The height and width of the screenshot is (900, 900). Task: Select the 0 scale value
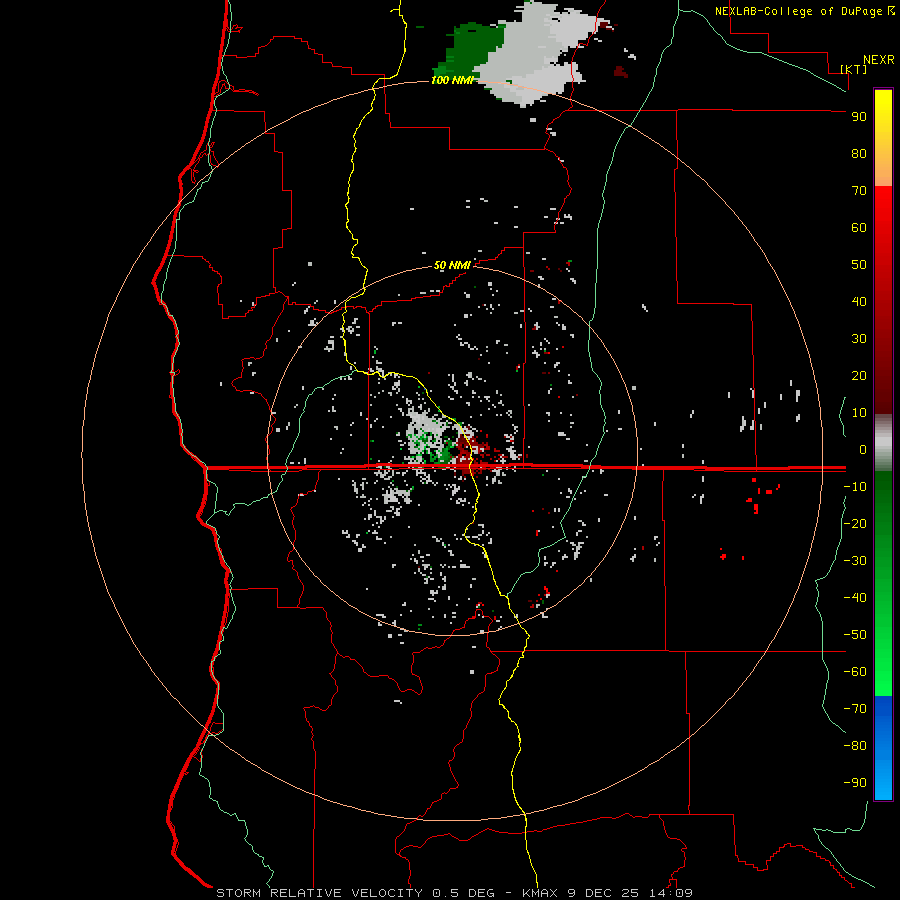863,450
